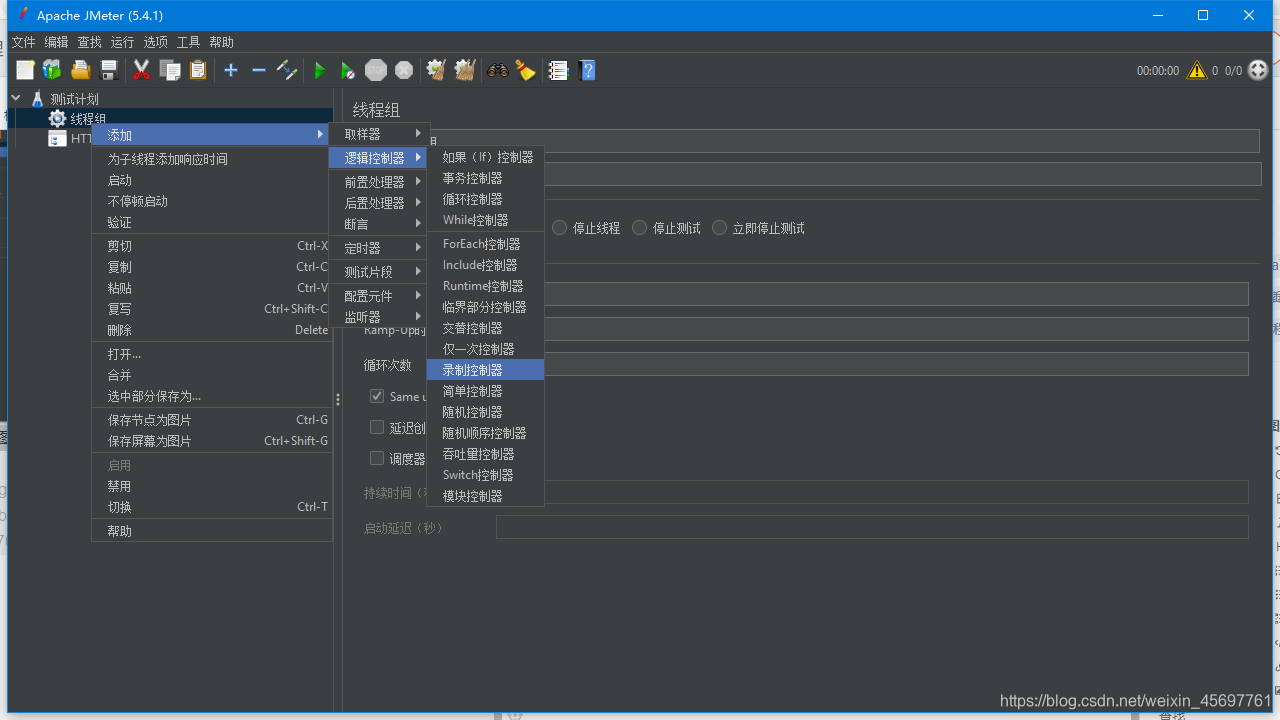The height and width of the screenshot is (720, 1280).
Task: Choose 事务控制器 menu entry
Action: (x=485, y=178)
